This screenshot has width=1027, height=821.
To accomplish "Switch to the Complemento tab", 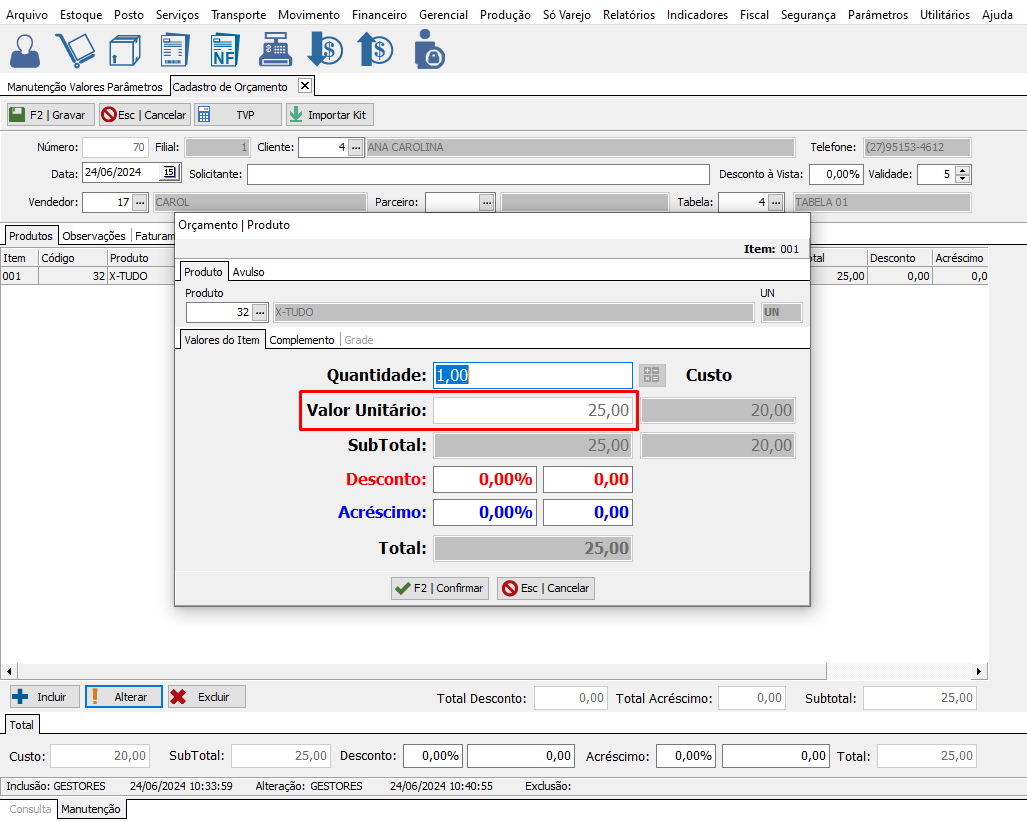I will pos(302,340).
